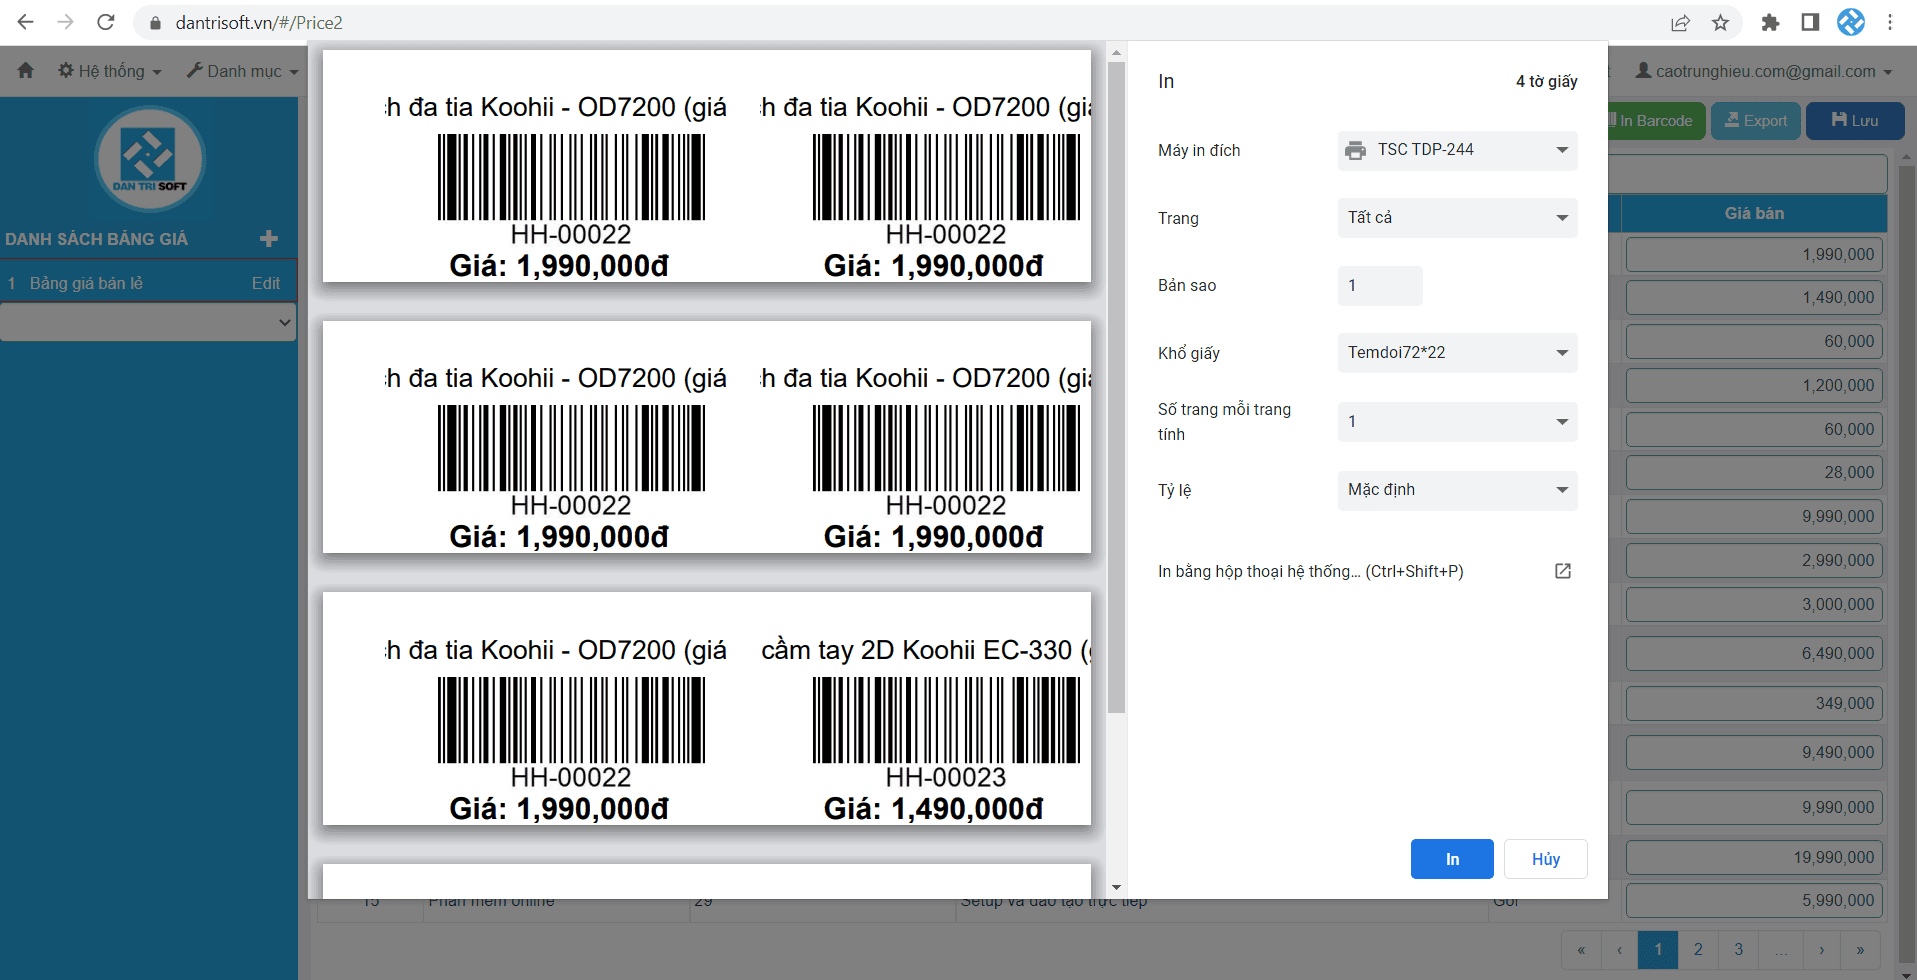Open the Trang pages dropdown
The width and height of the screenshot is (1917, 980).
[1457, 218]
